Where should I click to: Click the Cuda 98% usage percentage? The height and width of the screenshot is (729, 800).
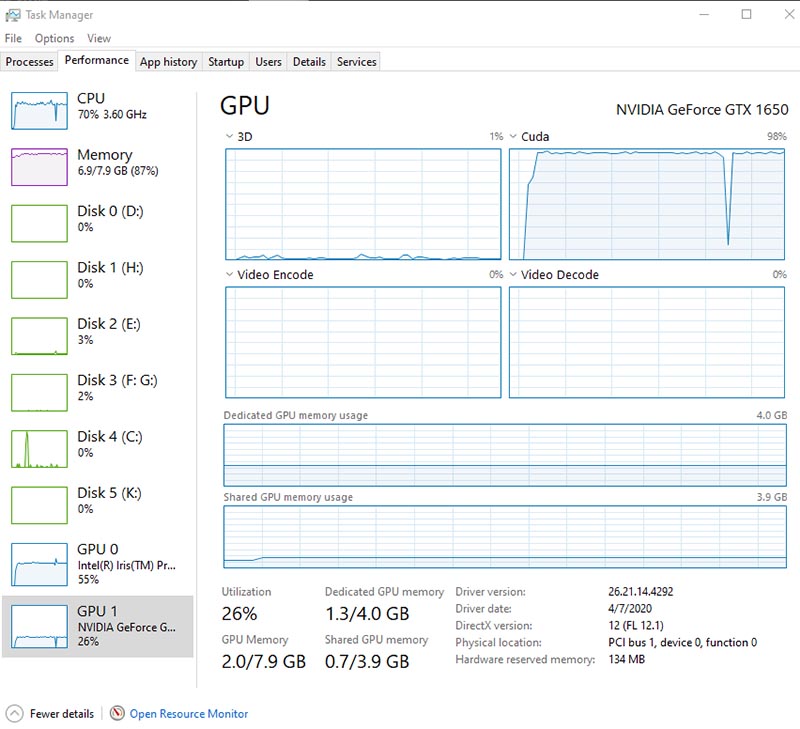click(777, 136)
